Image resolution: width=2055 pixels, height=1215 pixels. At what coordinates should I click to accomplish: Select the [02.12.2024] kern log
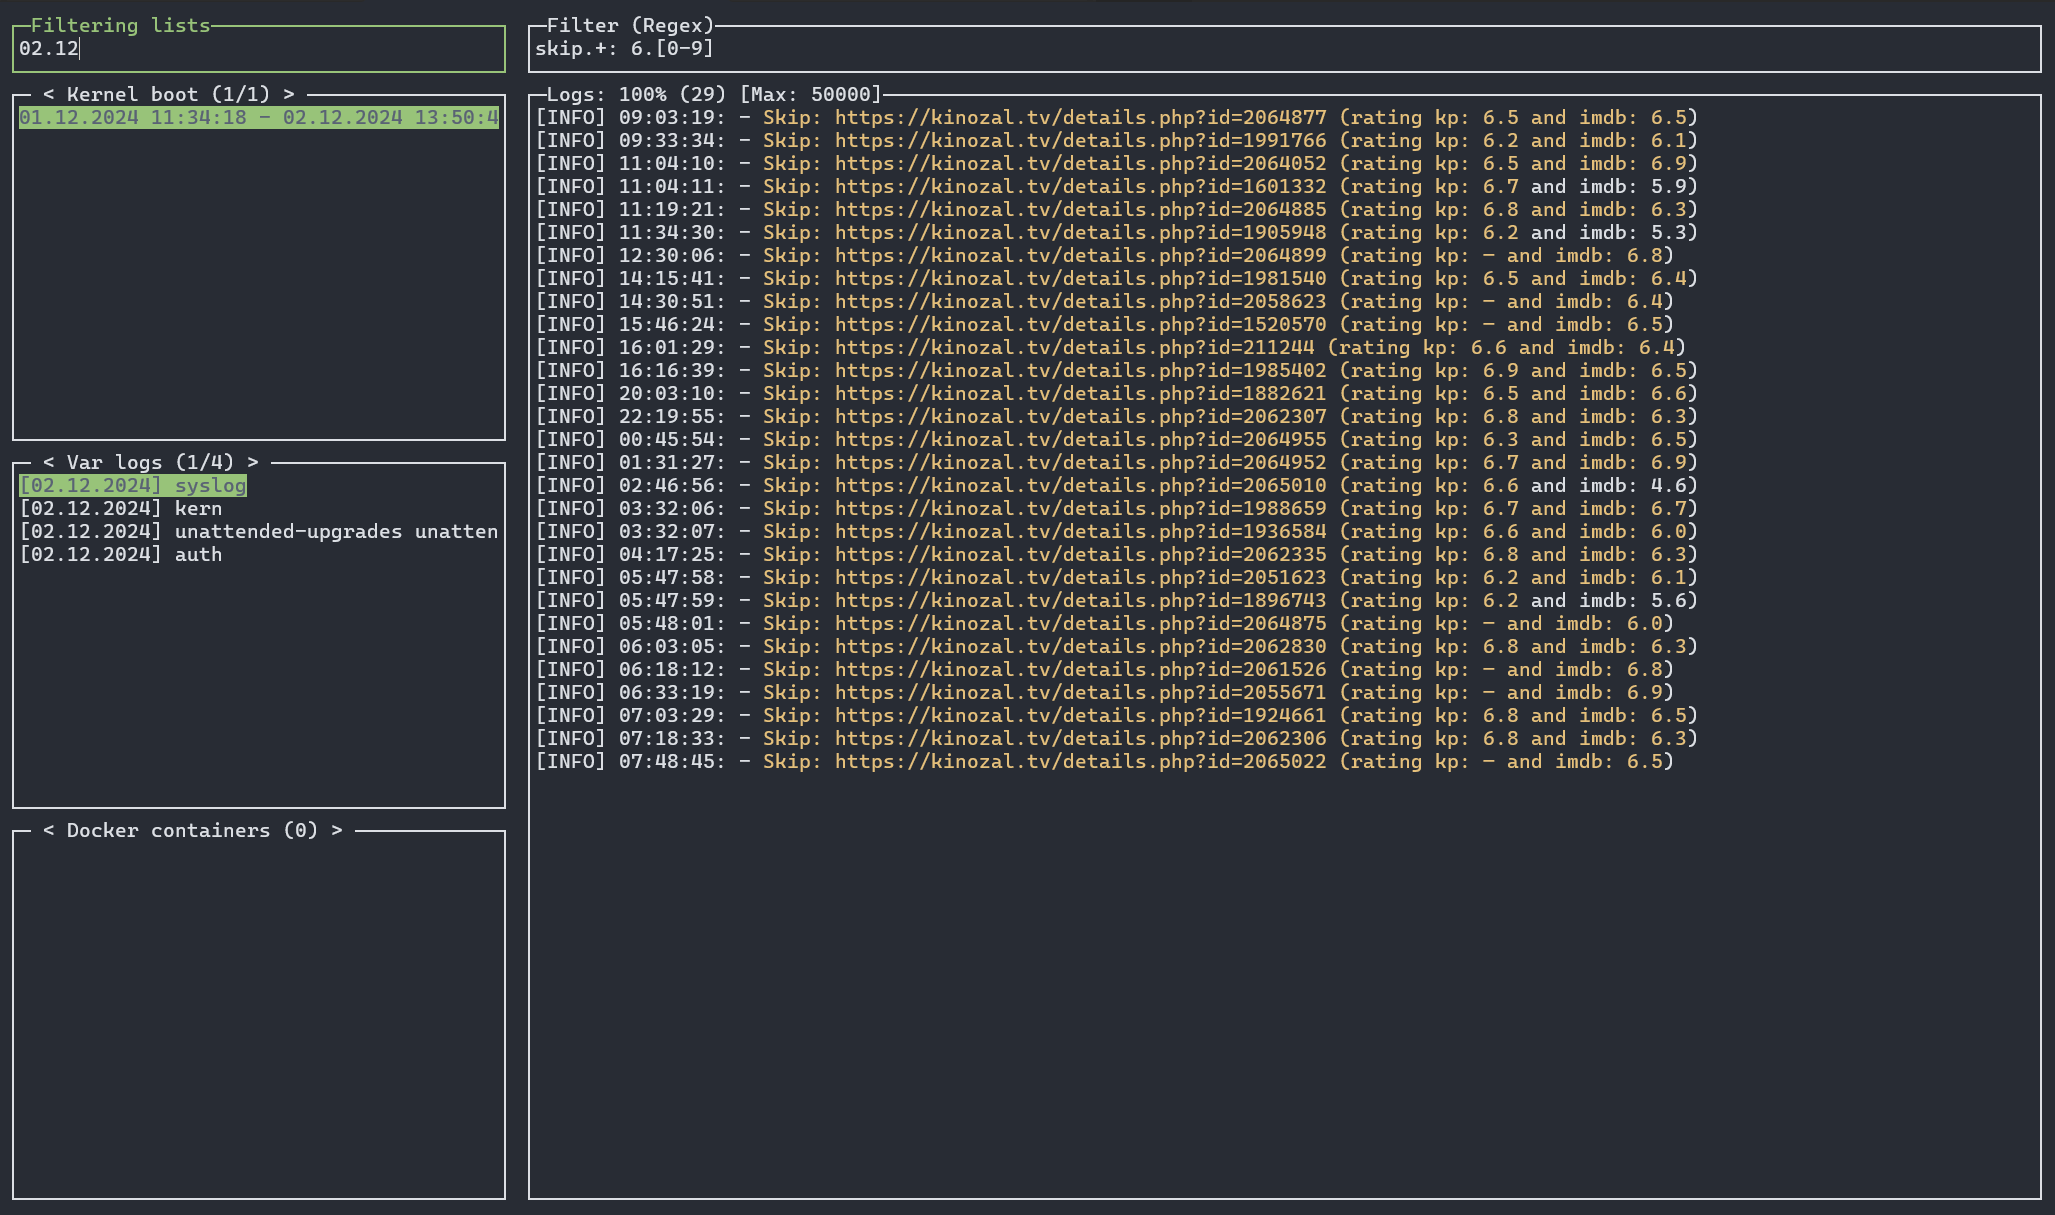click(x=121, y=509)
